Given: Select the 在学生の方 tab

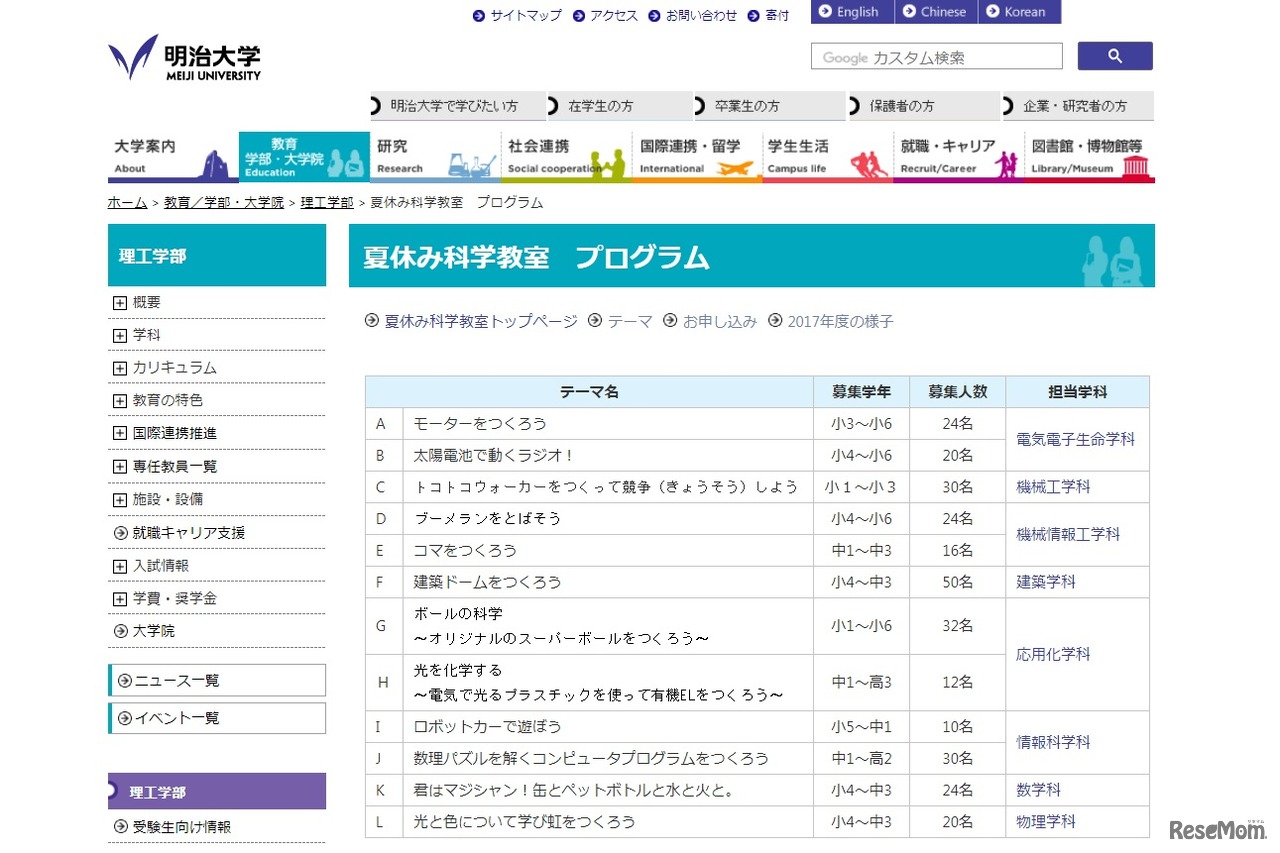Looking at the screenshot, I should [x=615, y=105].
